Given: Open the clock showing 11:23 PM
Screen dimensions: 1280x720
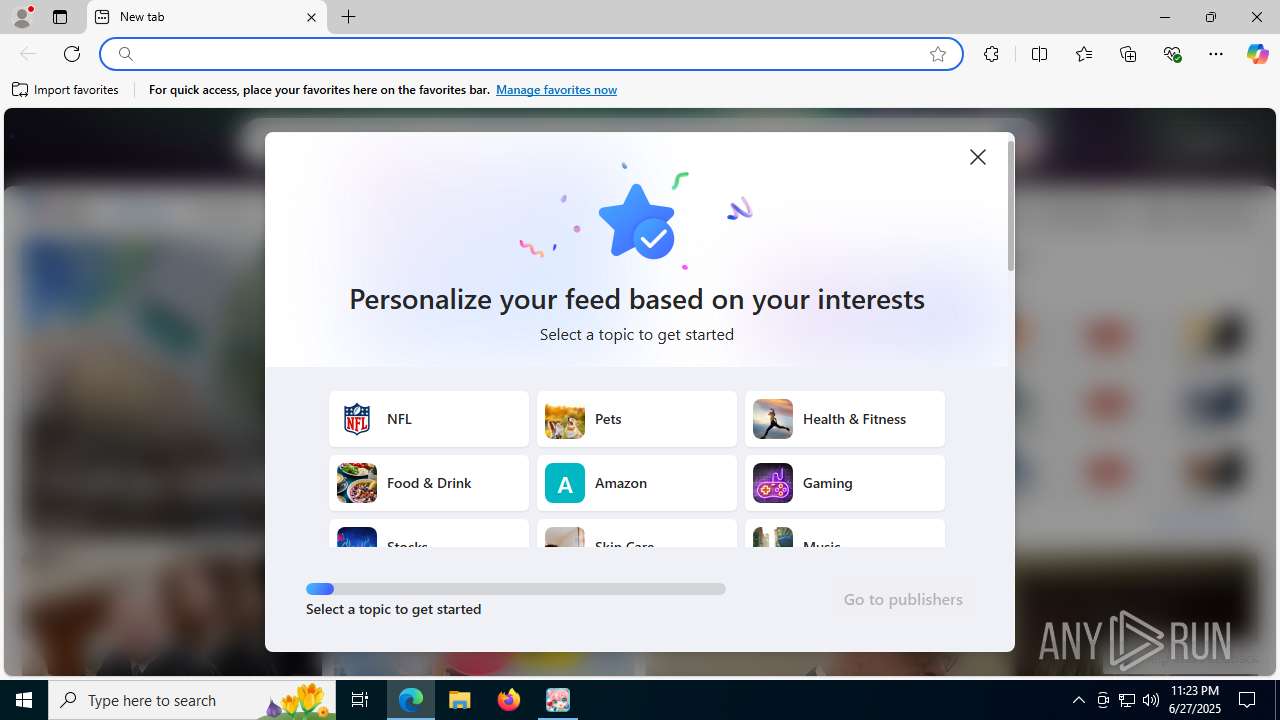Looking at the screenshot, I should (x=1194, y=700).
